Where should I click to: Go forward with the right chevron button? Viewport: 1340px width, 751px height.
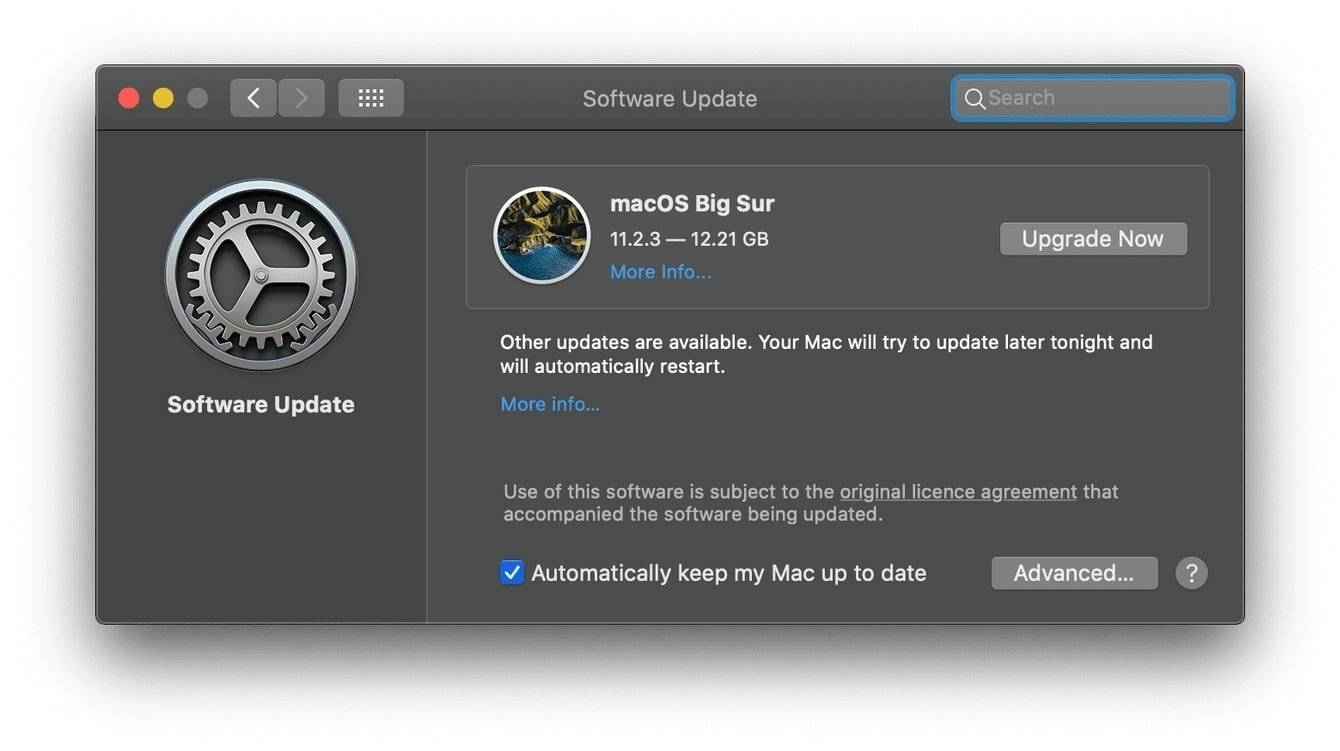tap(301, 98)
